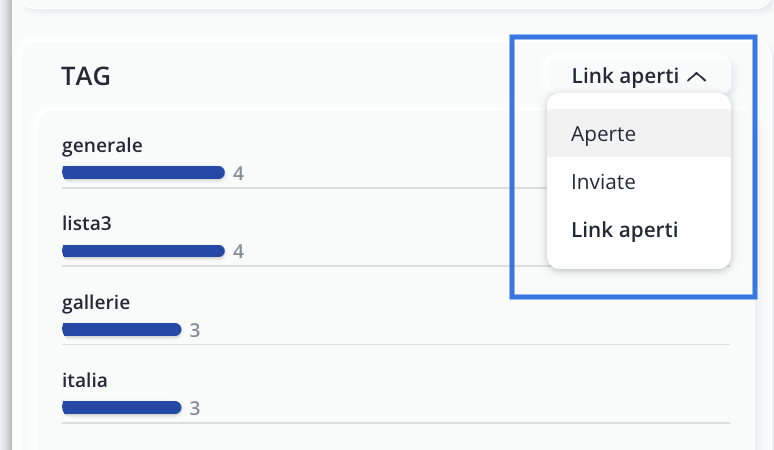Collapse the Link aperti dropdown button

638,76
